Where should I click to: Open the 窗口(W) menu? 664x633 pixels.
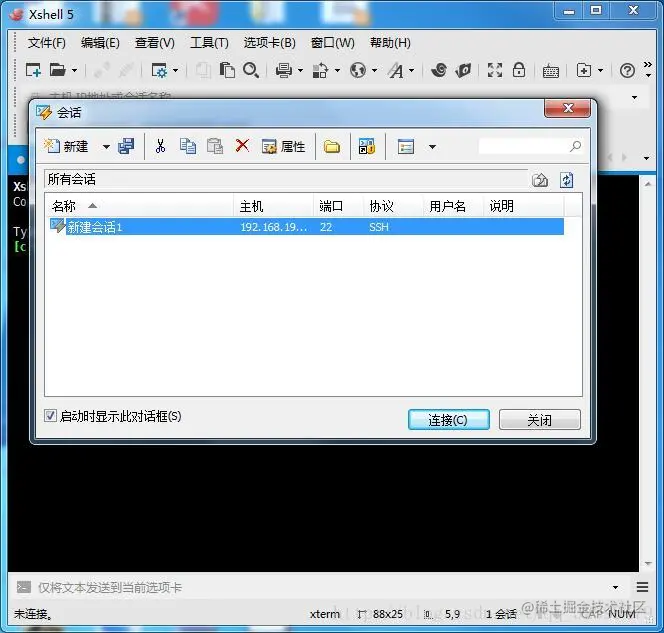(x=332, y=43)
